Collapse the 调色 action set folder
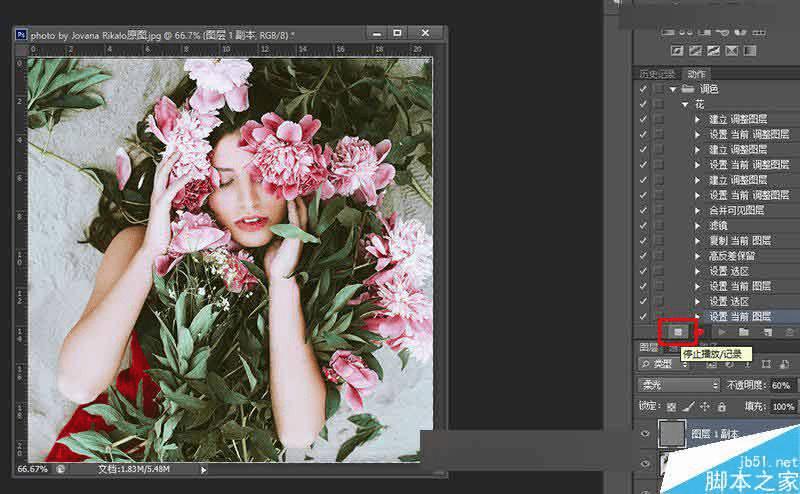 tap(674, 89)
